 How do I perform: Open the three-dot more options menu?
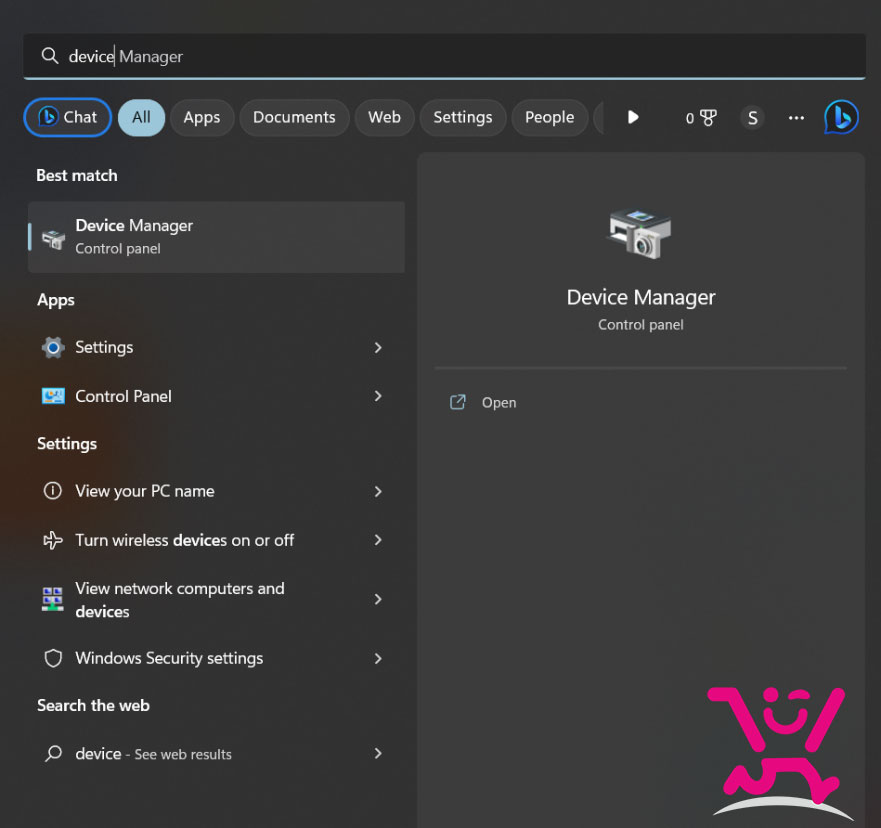click(x=796, y=117)
